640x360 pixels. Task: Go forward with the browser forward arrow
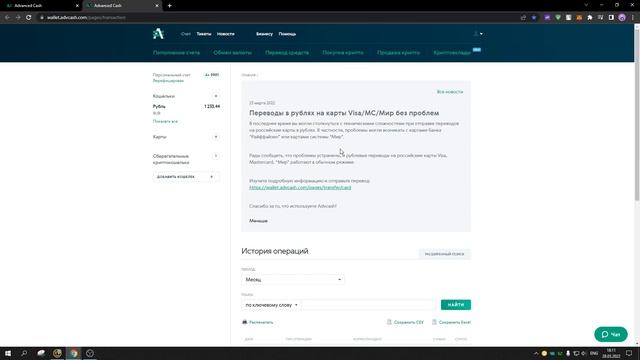click(x=18, y=18)
